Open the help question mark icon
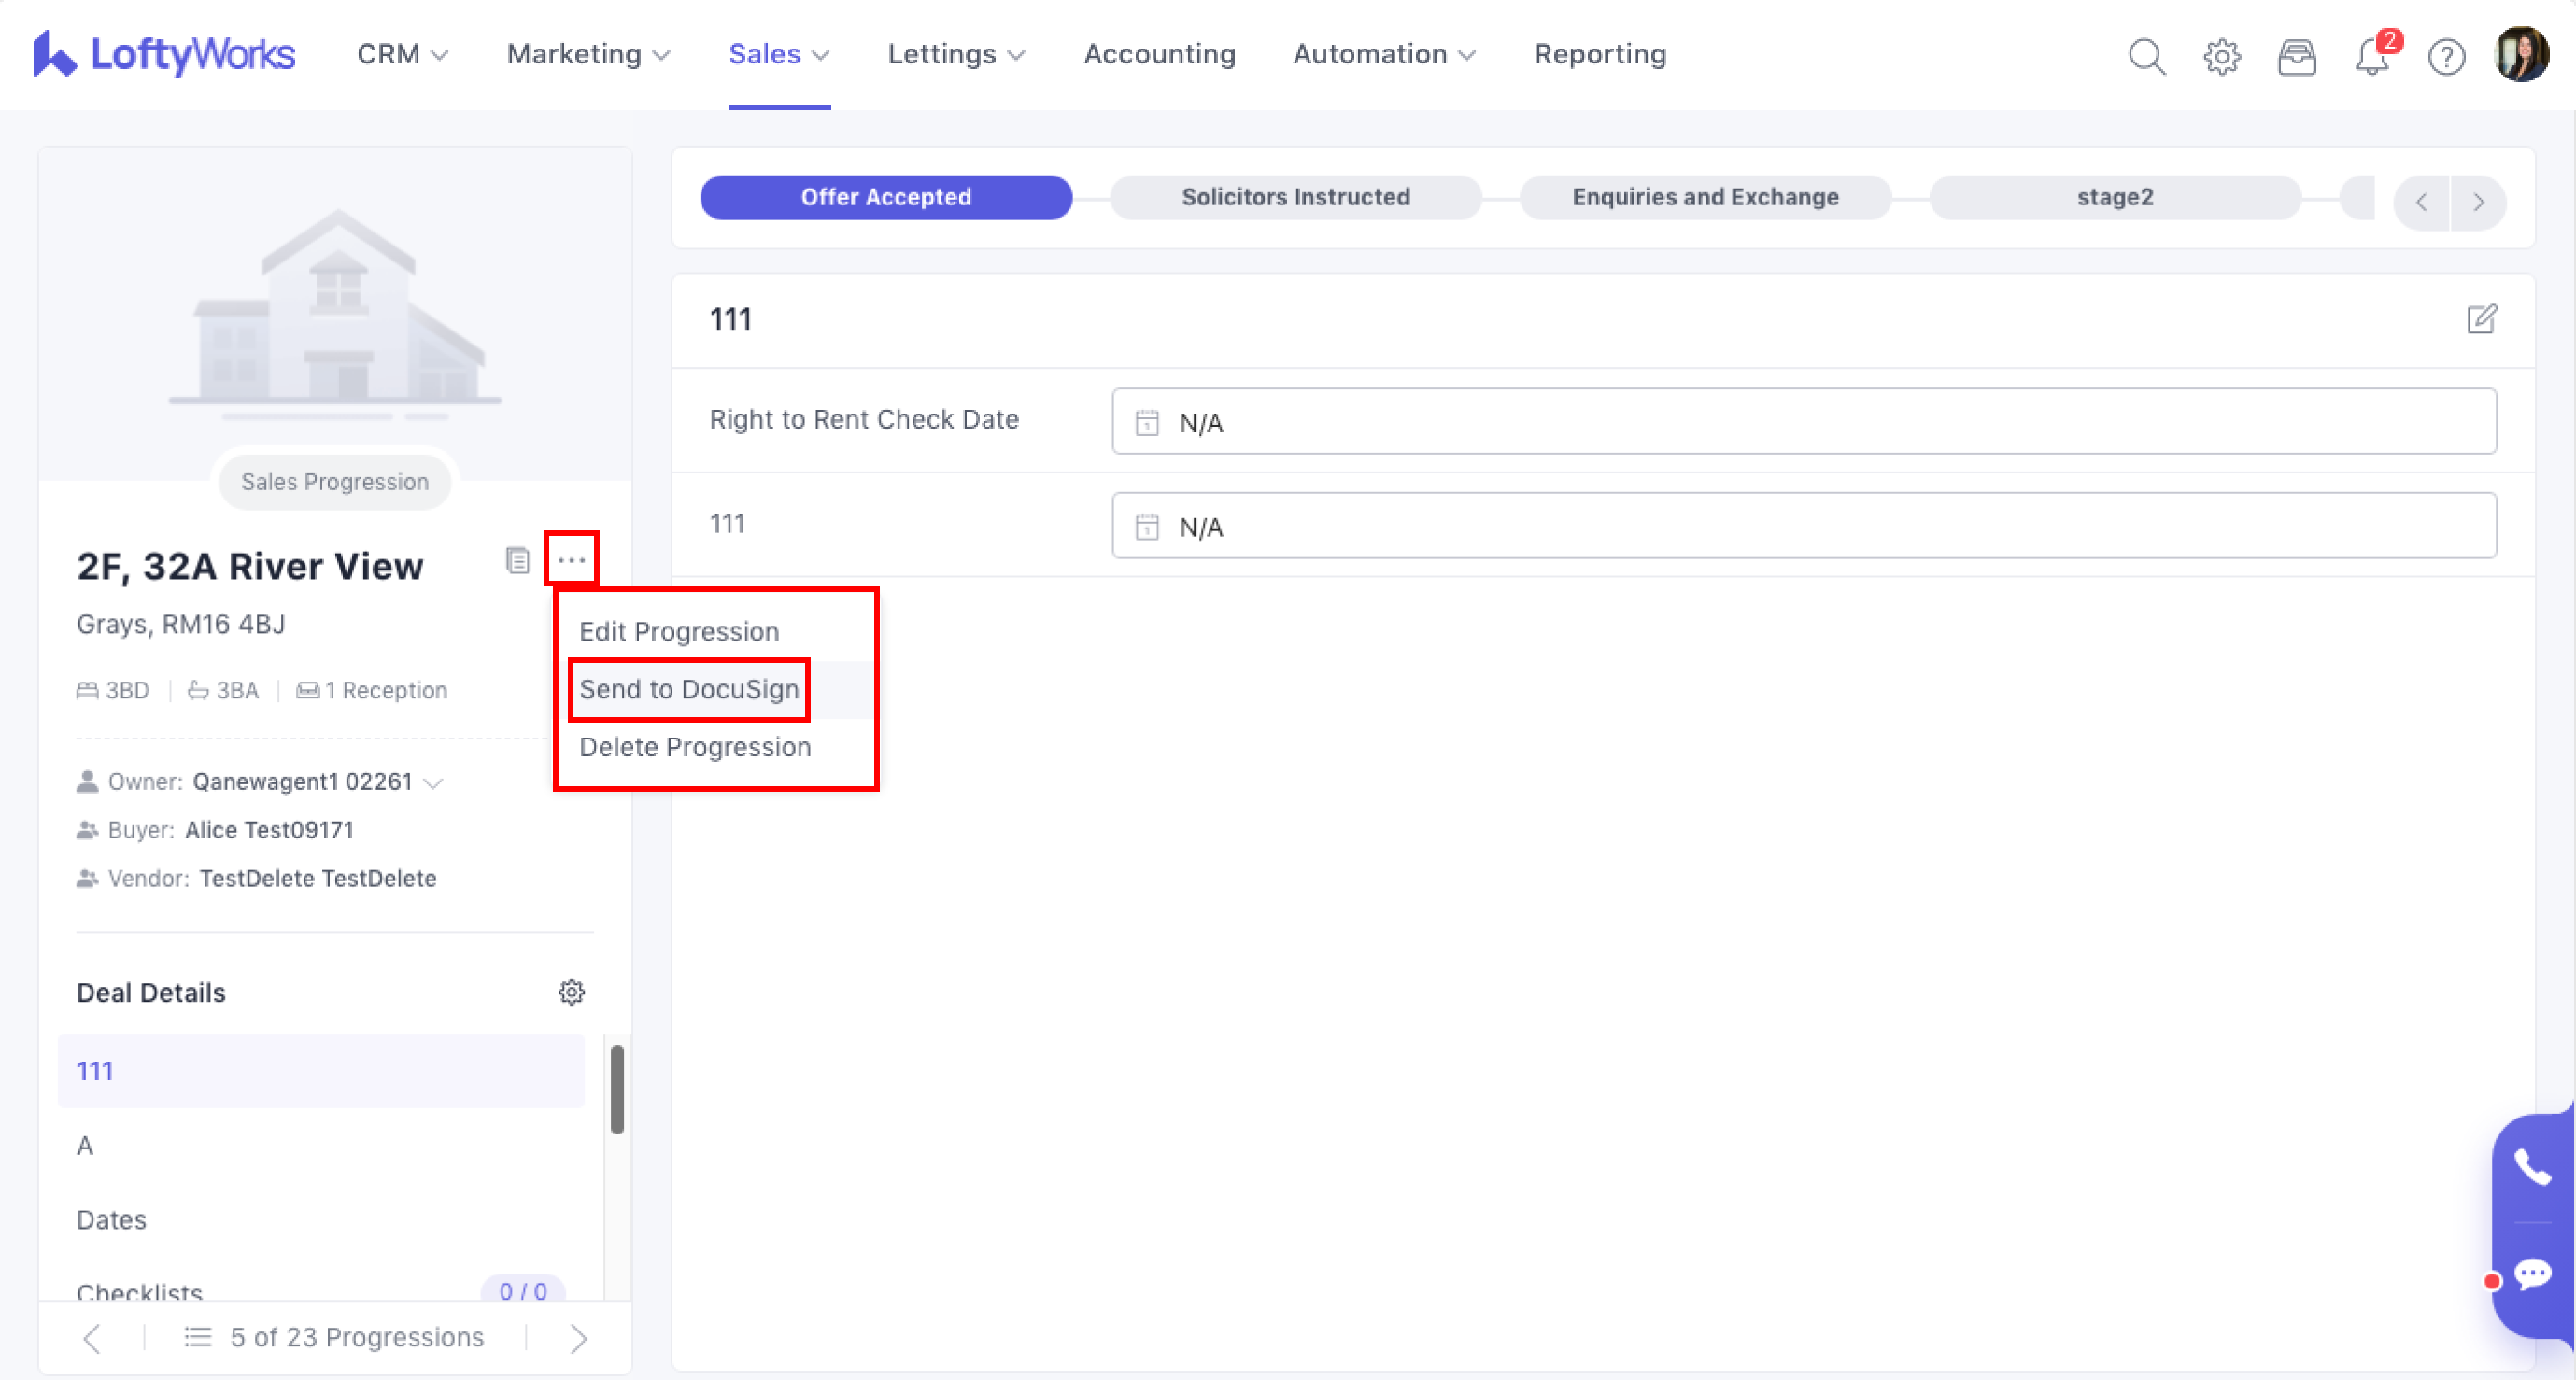The height and width of the screenshot is (1380, 2576). 2446,56
